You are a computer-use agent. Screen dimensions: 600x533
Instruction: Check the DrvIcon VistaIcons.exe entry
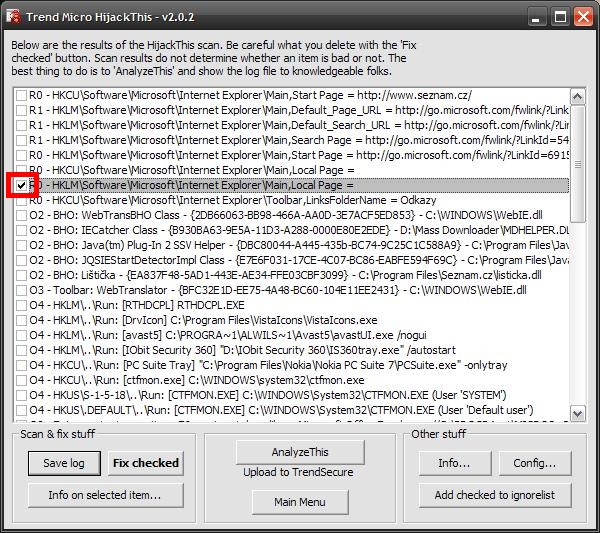pos(21,320)
